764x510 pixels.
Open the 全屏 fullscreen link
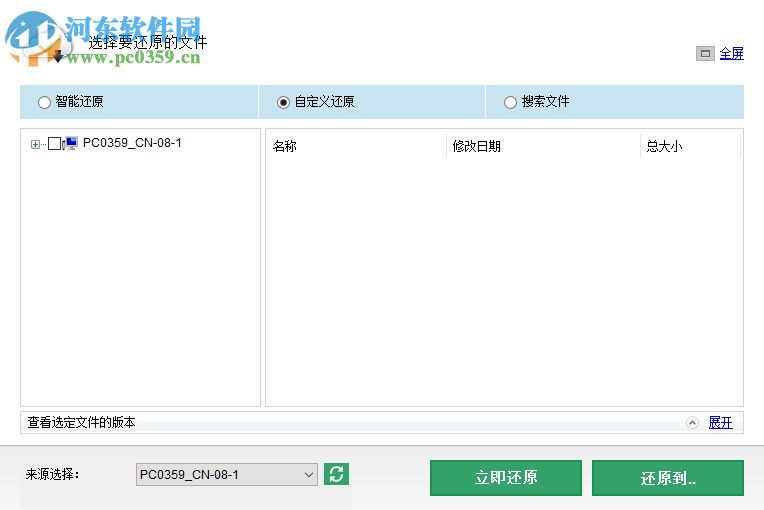[x=731, y=54]
